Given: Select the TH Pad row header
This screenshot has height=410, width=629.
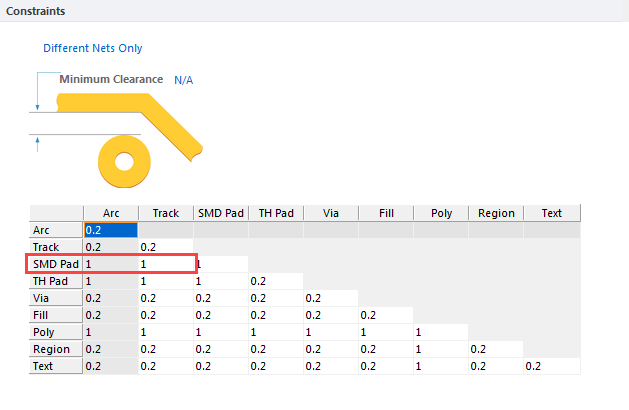Looking at the screenshot, I should click(x=56, y=281).
